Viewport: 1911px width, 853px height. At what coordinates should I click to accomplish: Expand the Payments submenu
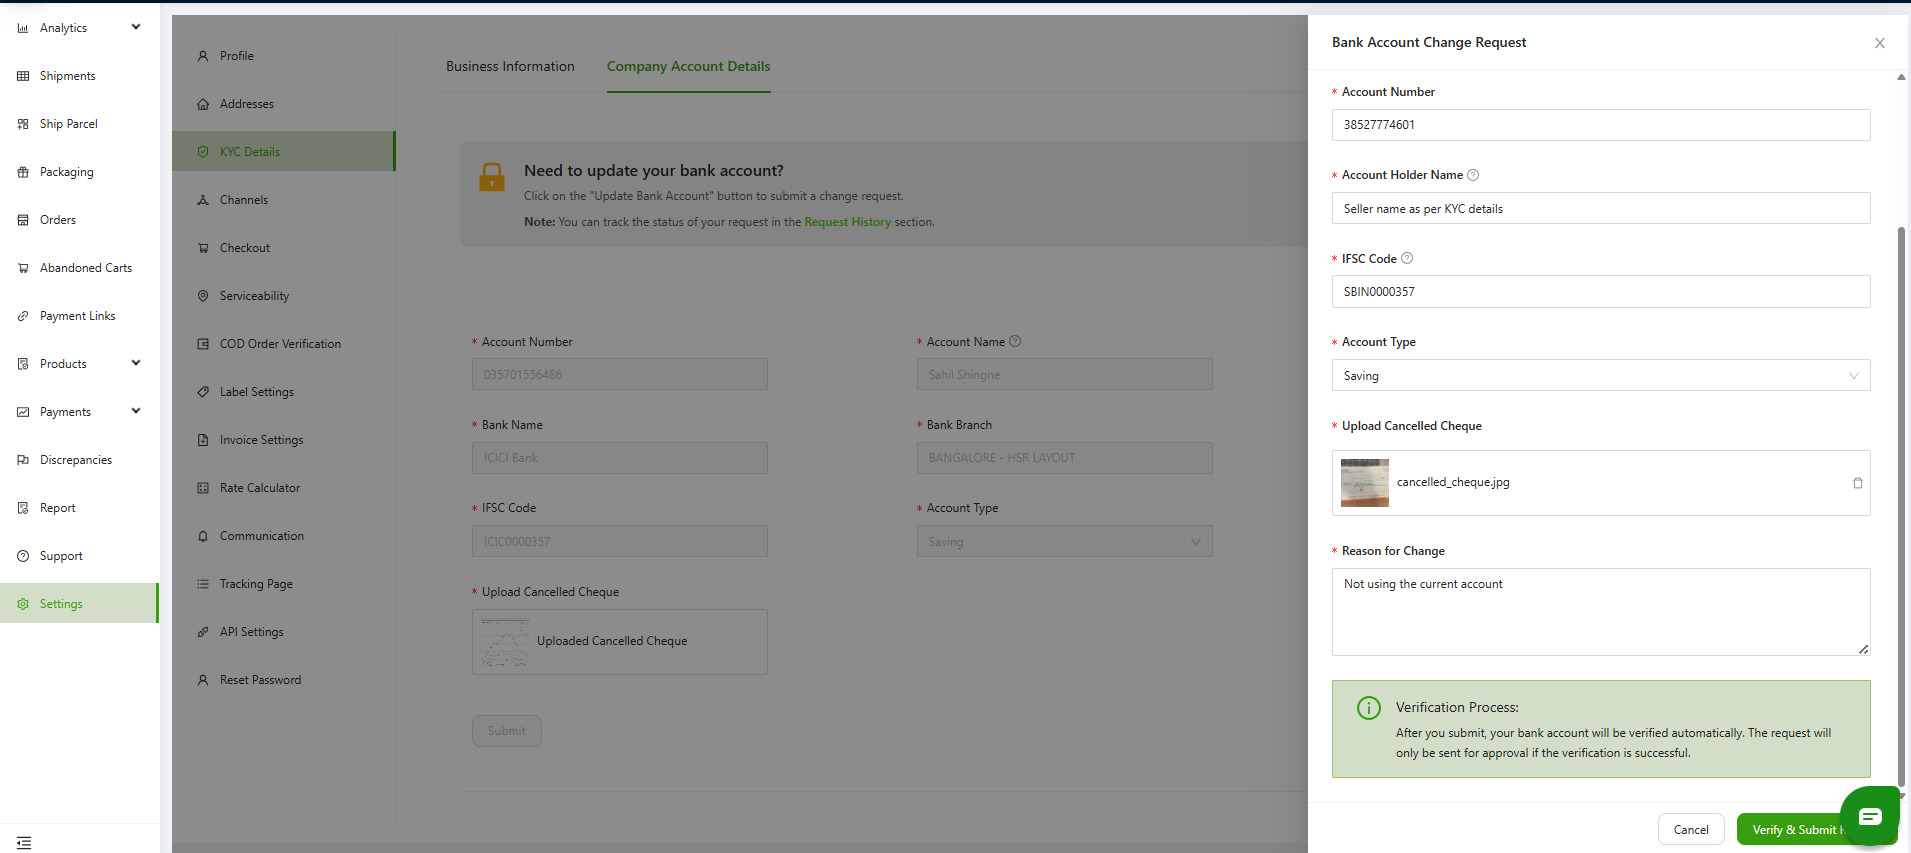[x=136, y=411]
